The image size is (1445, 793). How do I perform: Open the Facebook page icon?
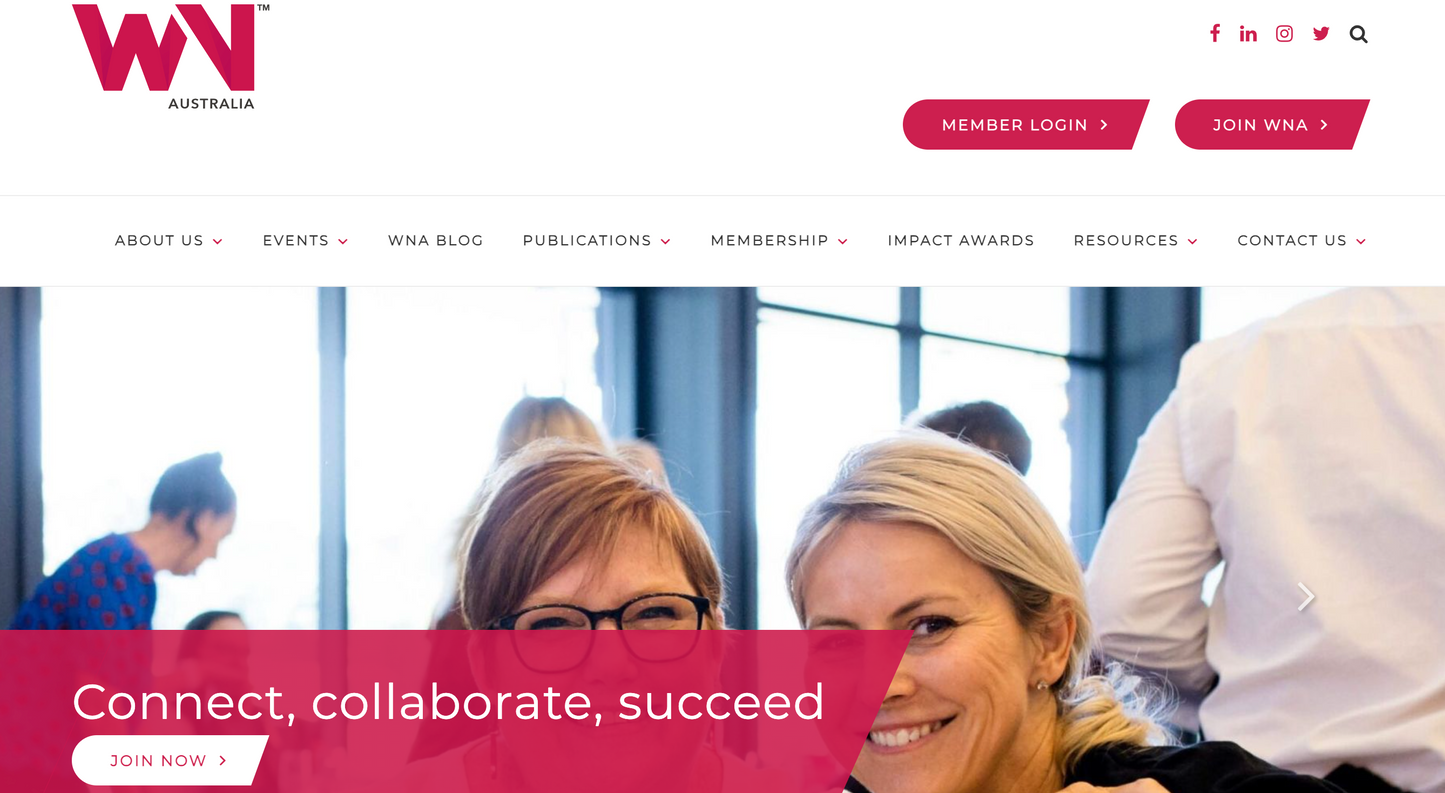point(1214,33)
